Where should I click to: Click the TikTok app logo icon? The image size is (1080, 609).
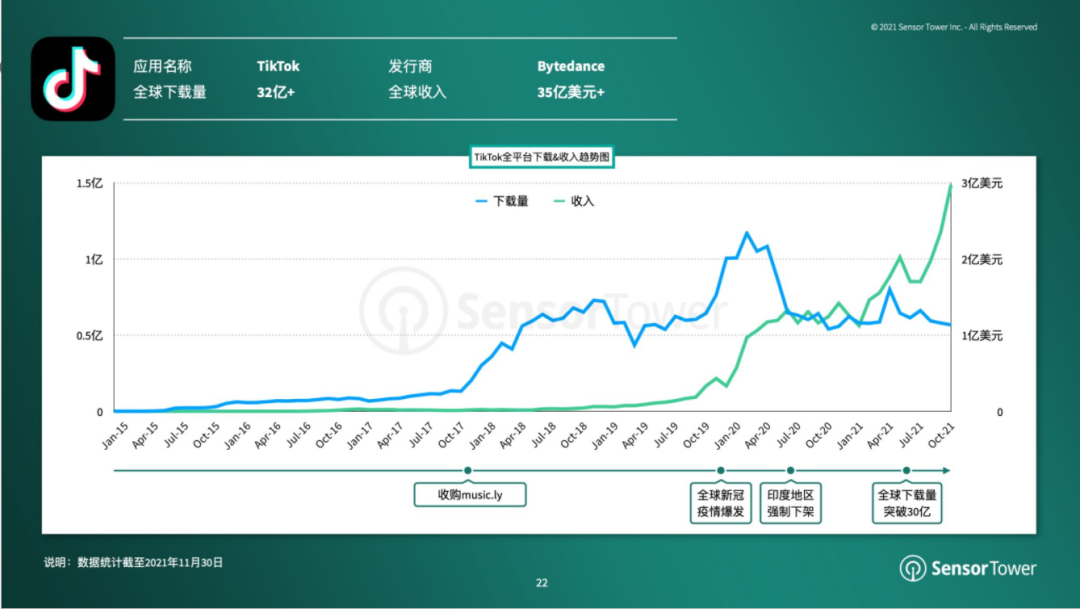73,79
